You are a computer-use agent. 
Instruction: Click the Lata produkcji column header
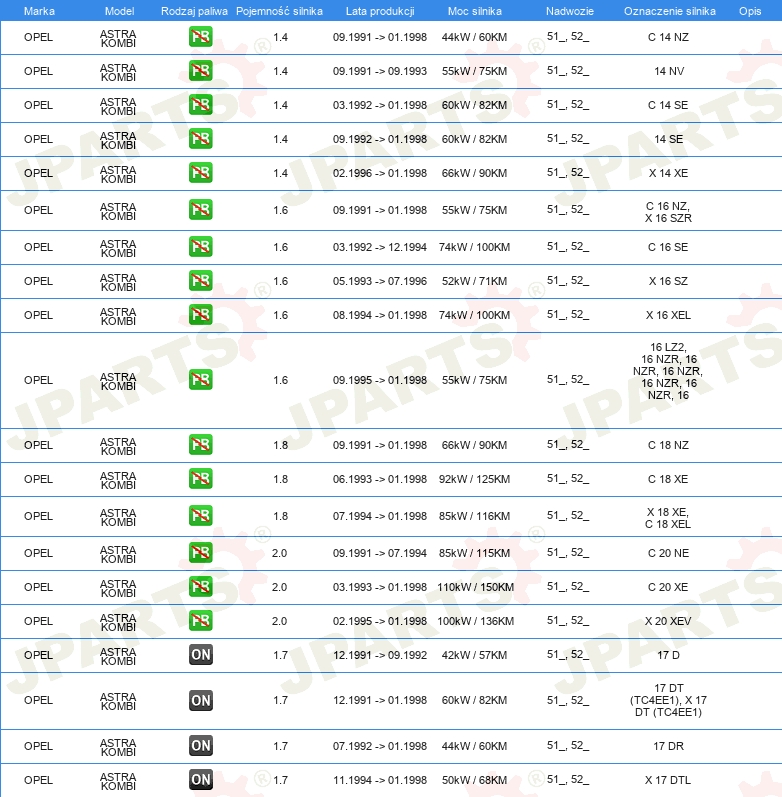coord(379,10)
